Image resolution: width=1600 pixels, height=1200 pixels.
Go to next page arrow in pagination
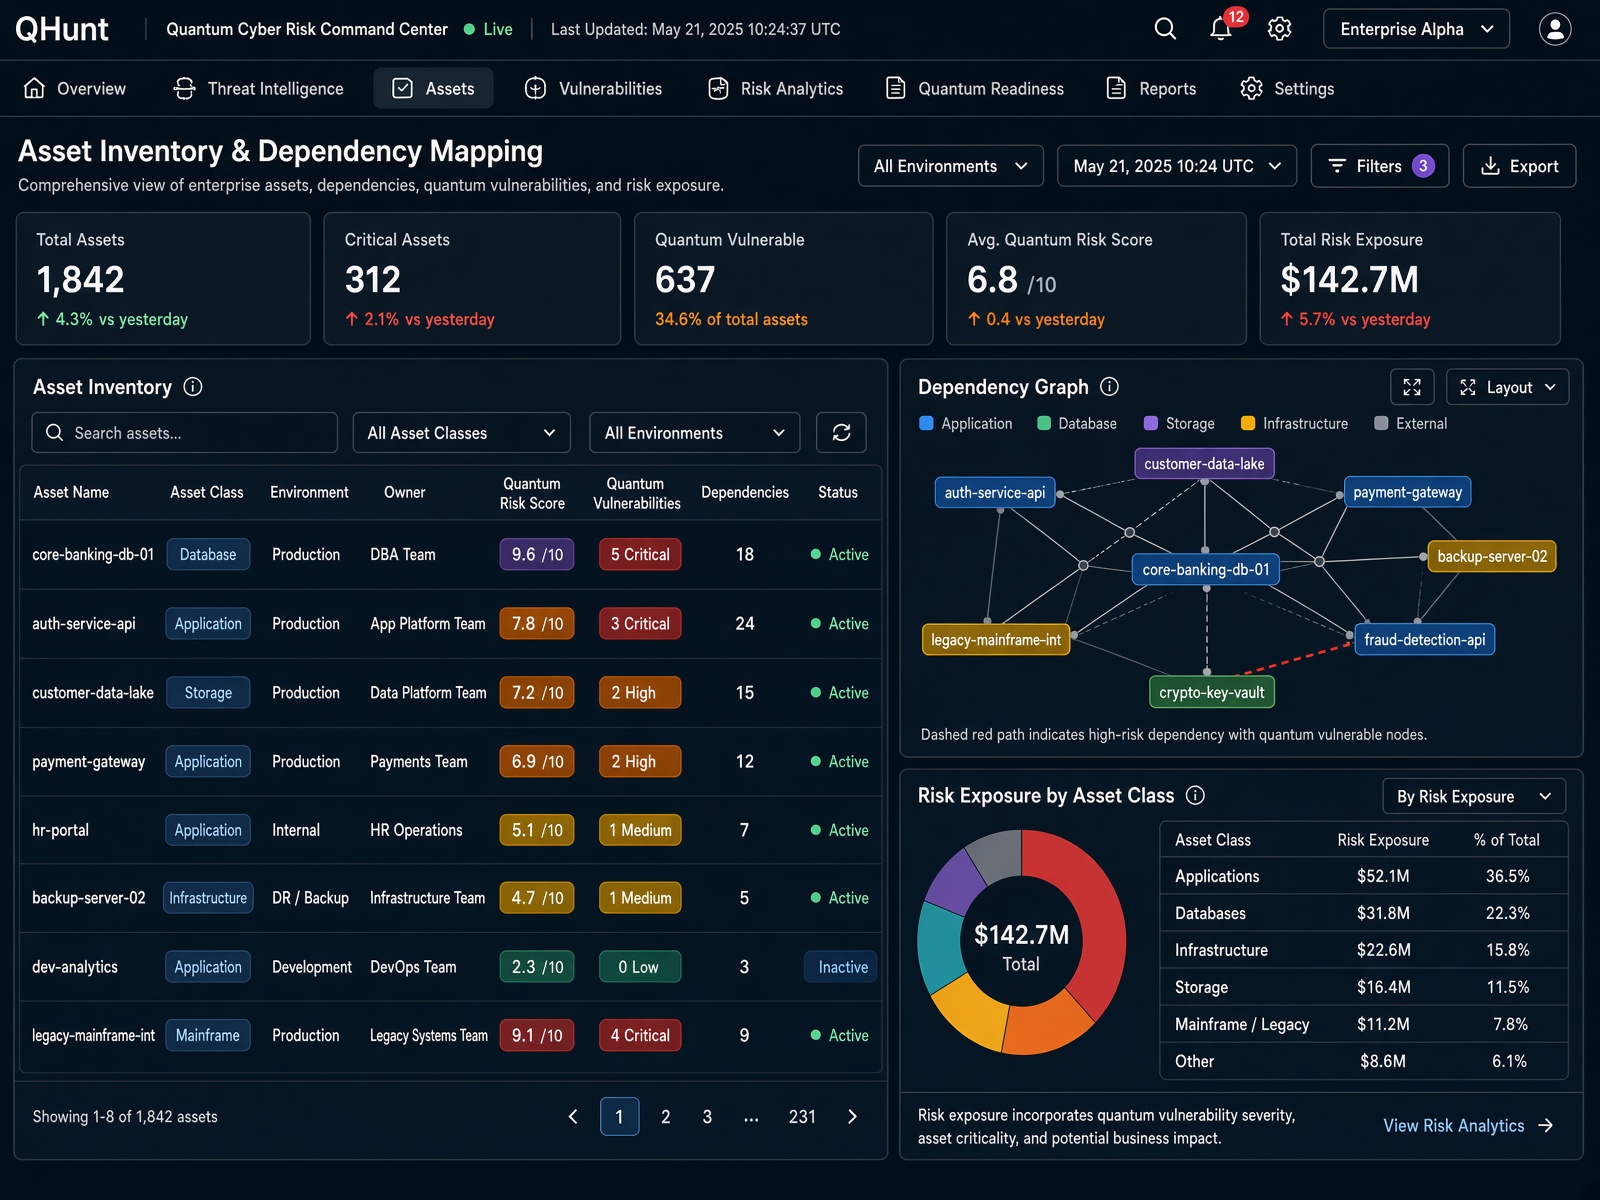tap(852, 1117)
